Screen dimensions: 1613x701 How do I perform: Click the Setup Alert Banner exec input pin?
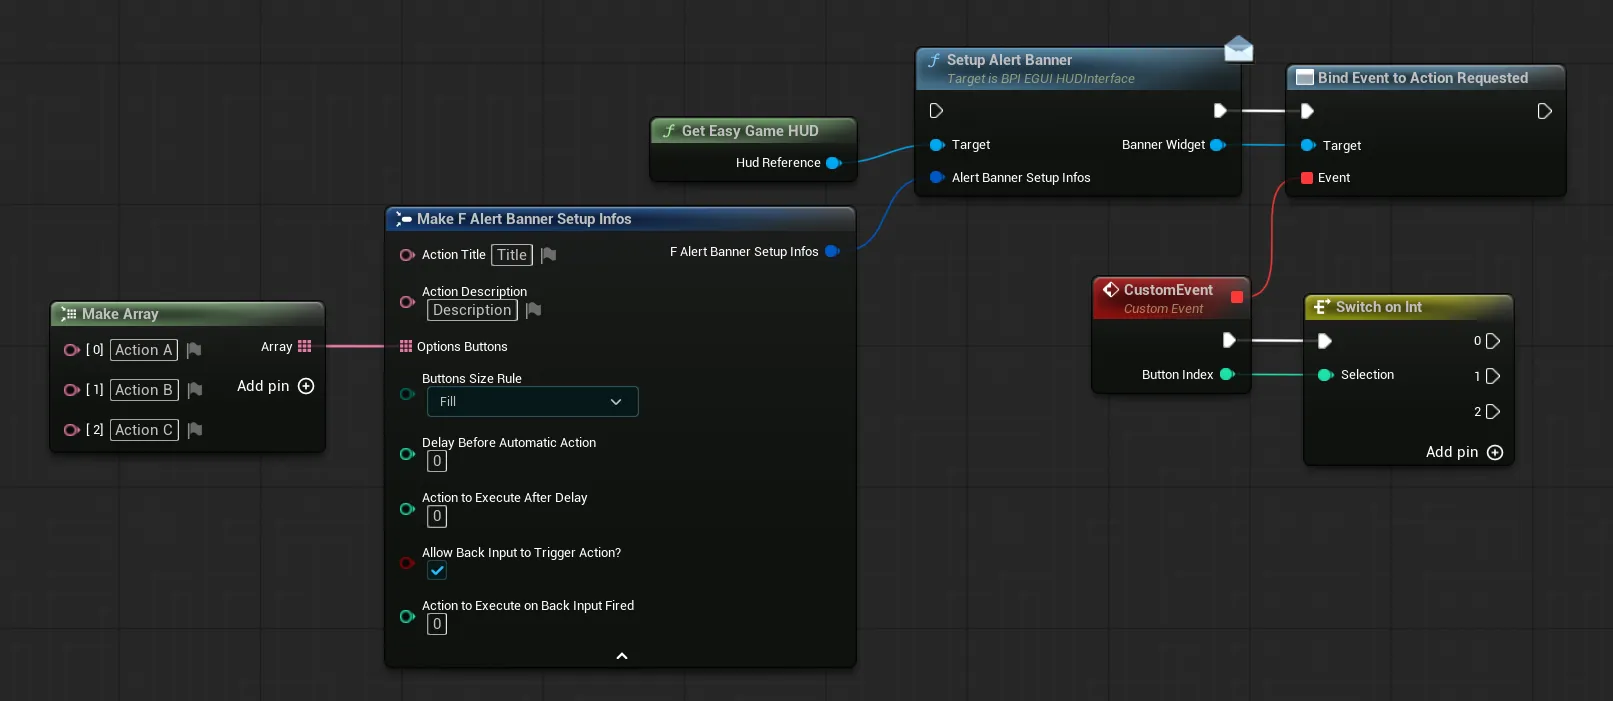[x=936, y=111]
